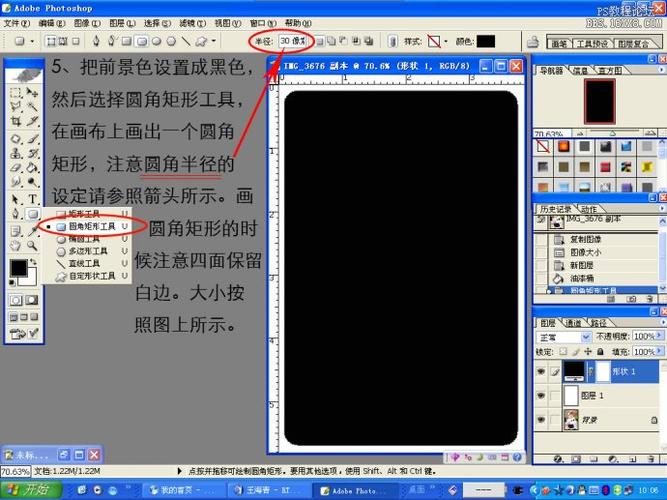Switch to 动作 tab
The image size is (667, 500).
coord(589,209)
